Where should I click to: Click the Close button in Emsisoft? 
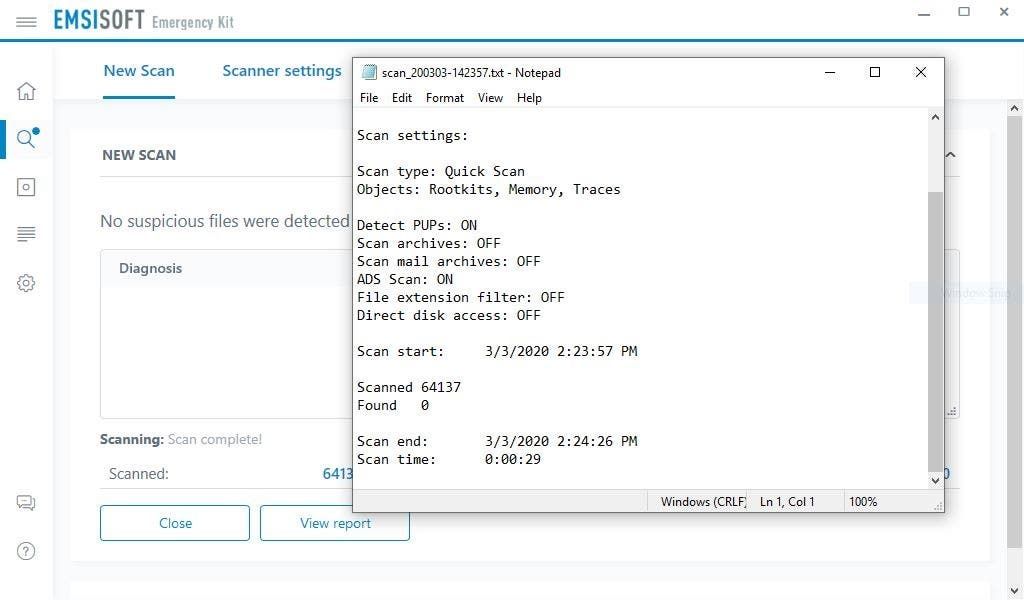tap(175, 523)
